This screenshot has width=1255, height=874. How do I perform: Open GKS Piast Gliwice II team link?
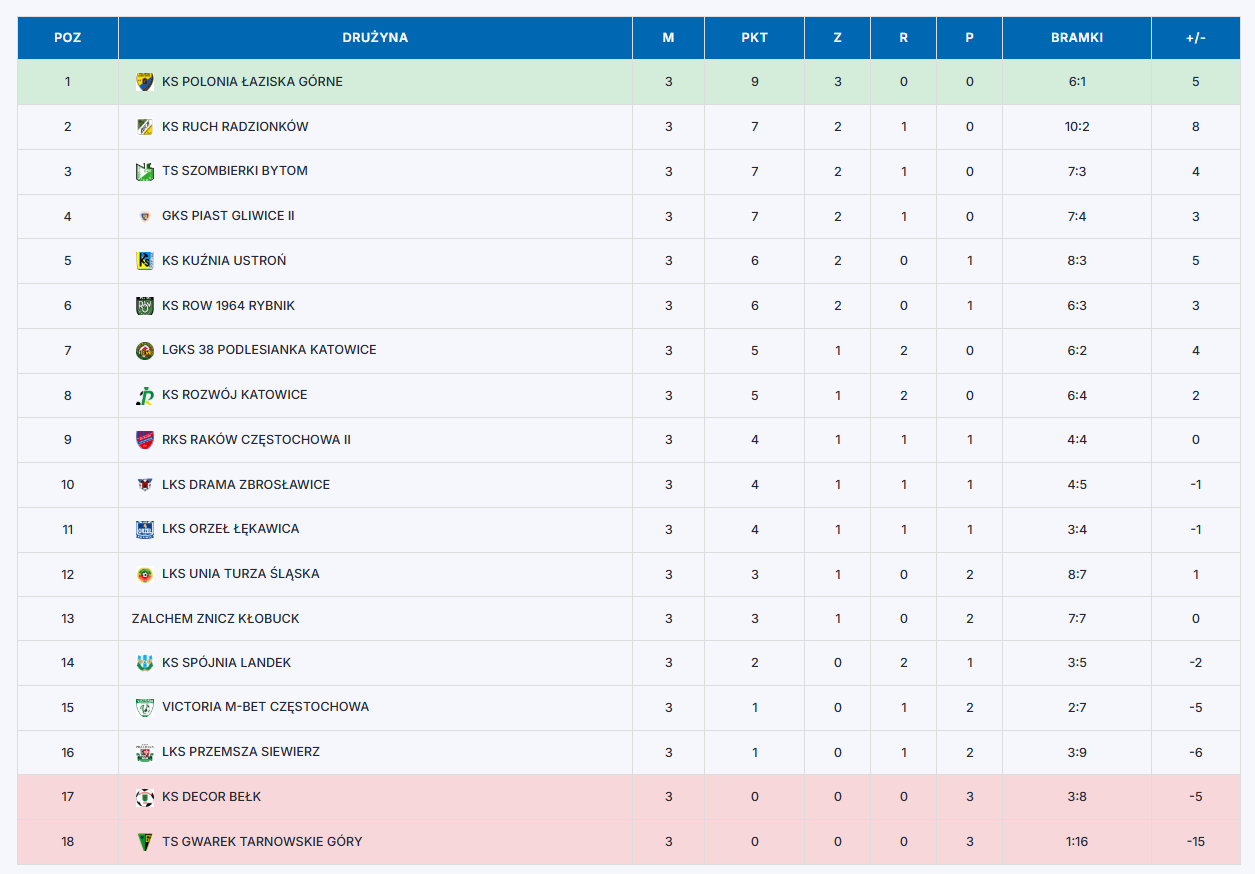(228, 216)
